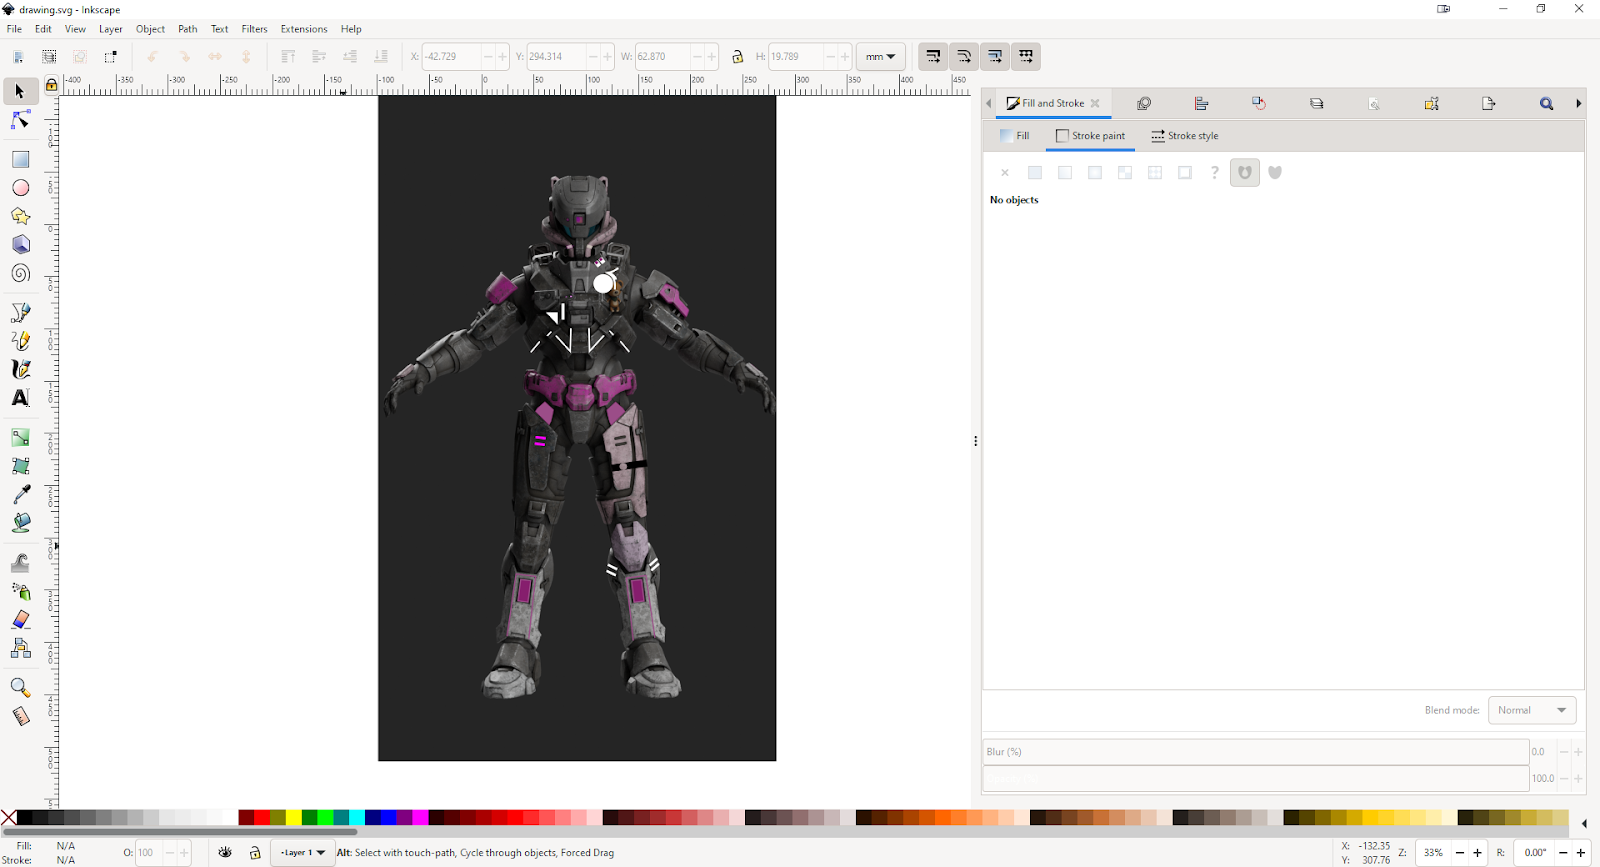Select the Zoom tool
This screenshot has width=1600, height=867.
coord(20,688)
